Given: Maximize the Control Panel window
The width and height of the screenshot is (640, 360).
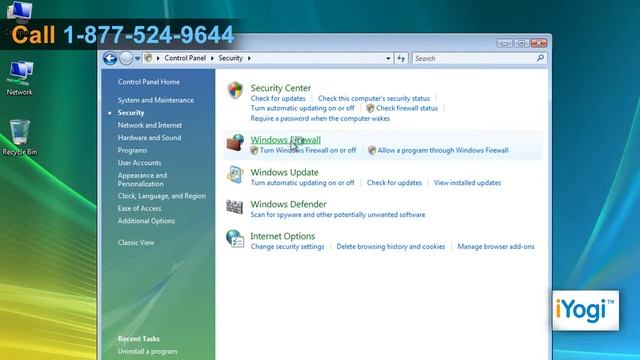Looking at the screenshot, I should 521,43.
